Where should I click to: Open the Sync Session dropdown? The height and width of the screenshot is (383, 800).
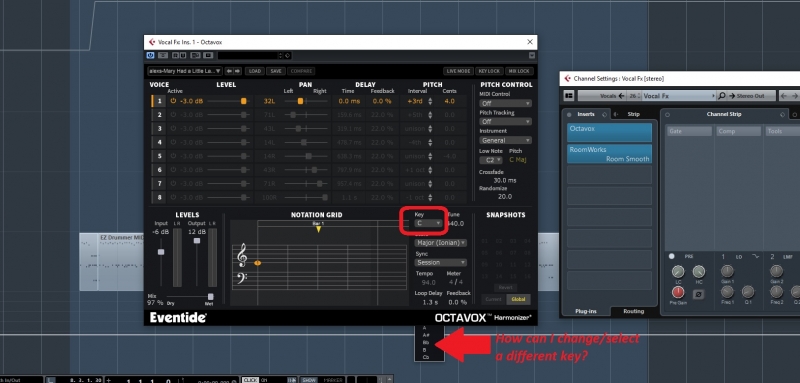click(441, 262)
